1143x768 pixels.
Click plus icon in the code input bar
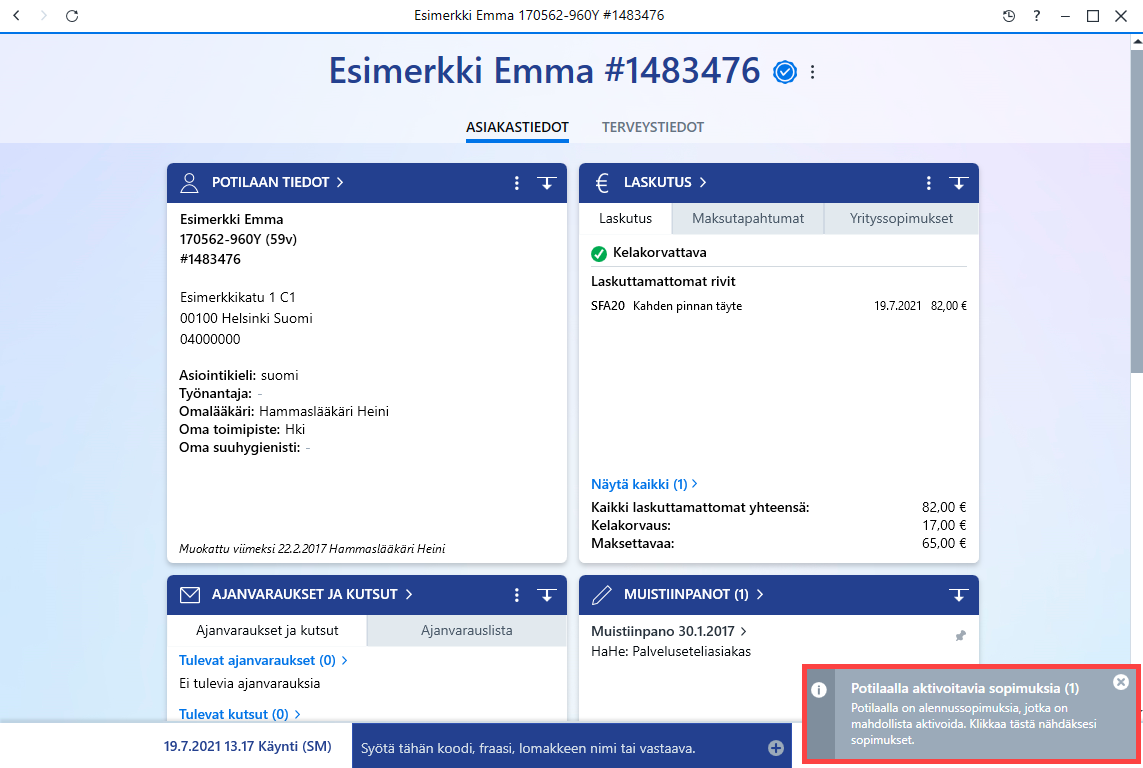point(776,748)
